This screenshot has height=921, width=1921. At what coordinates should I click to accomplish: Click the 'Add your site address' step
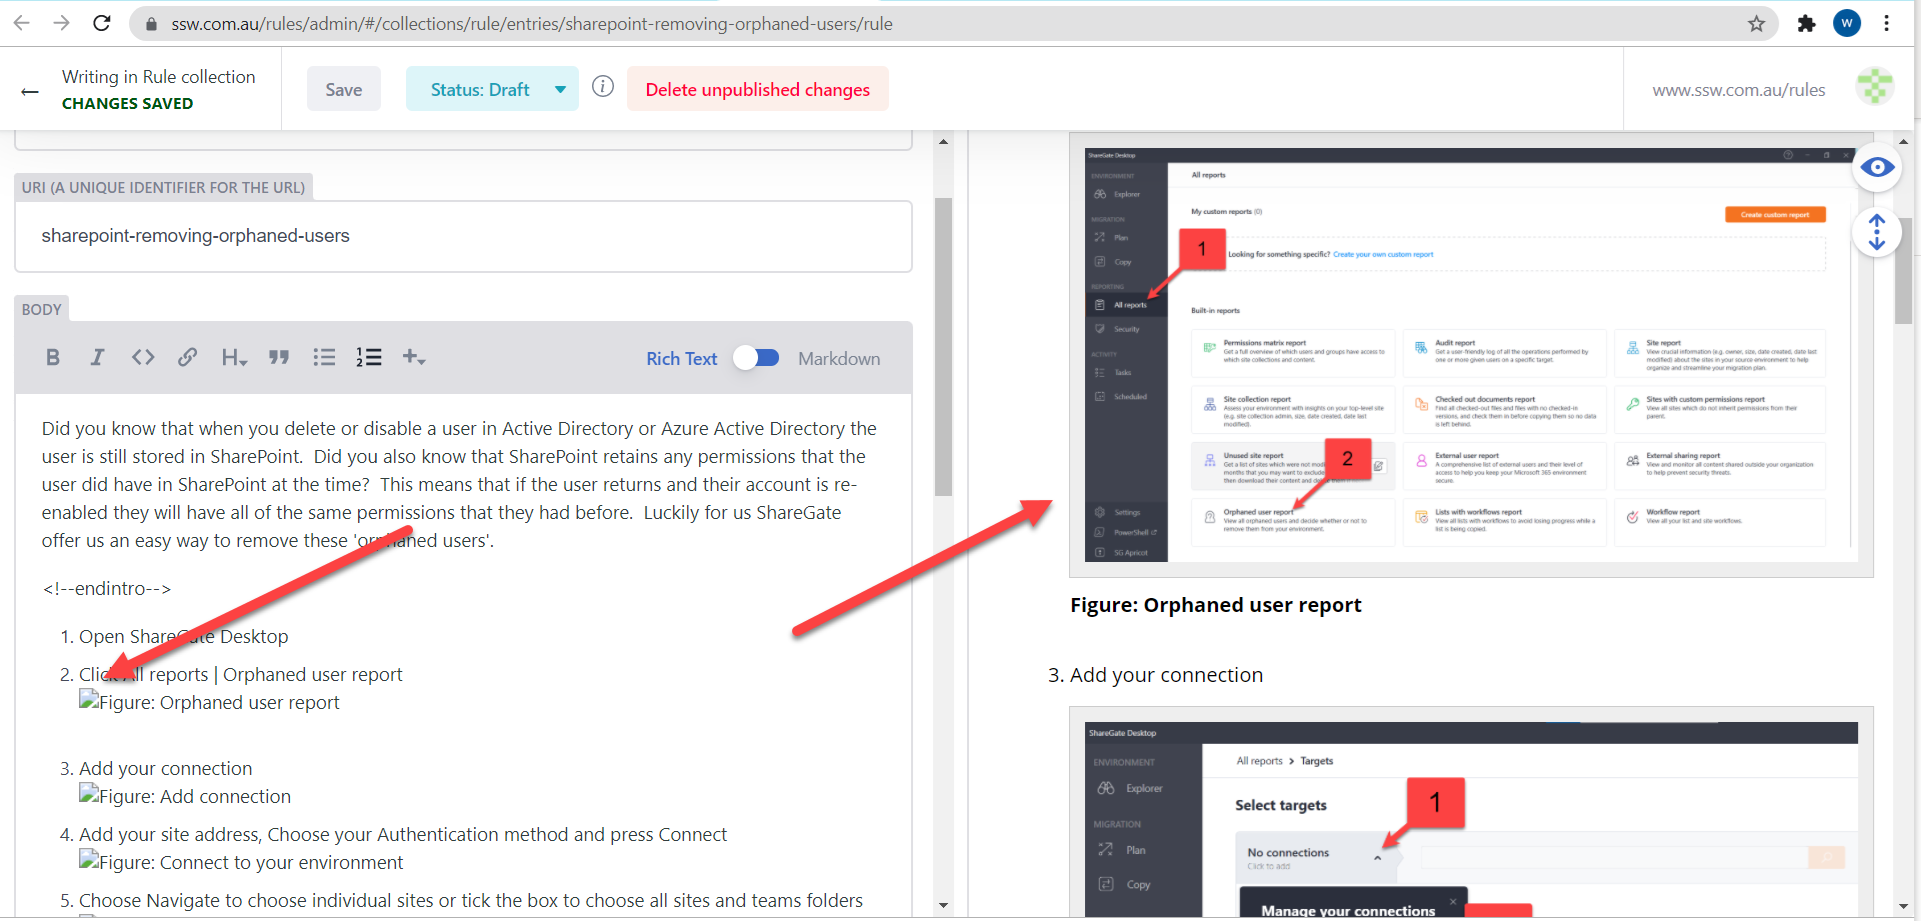pos(403,835)
